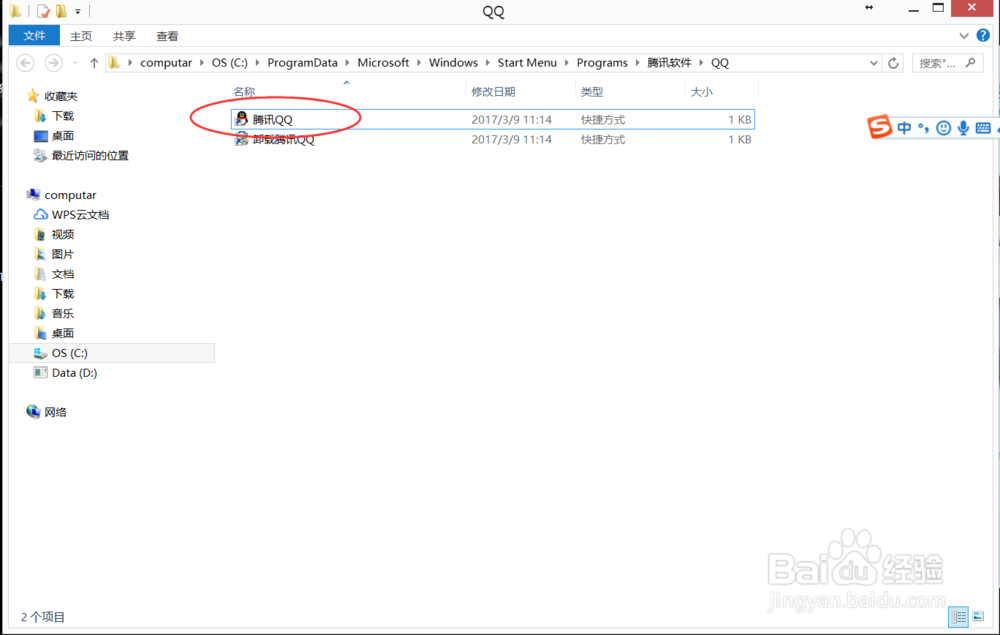Jump to Programs in address path
The image size is (1000, 635).
click(x=602, y=62)
